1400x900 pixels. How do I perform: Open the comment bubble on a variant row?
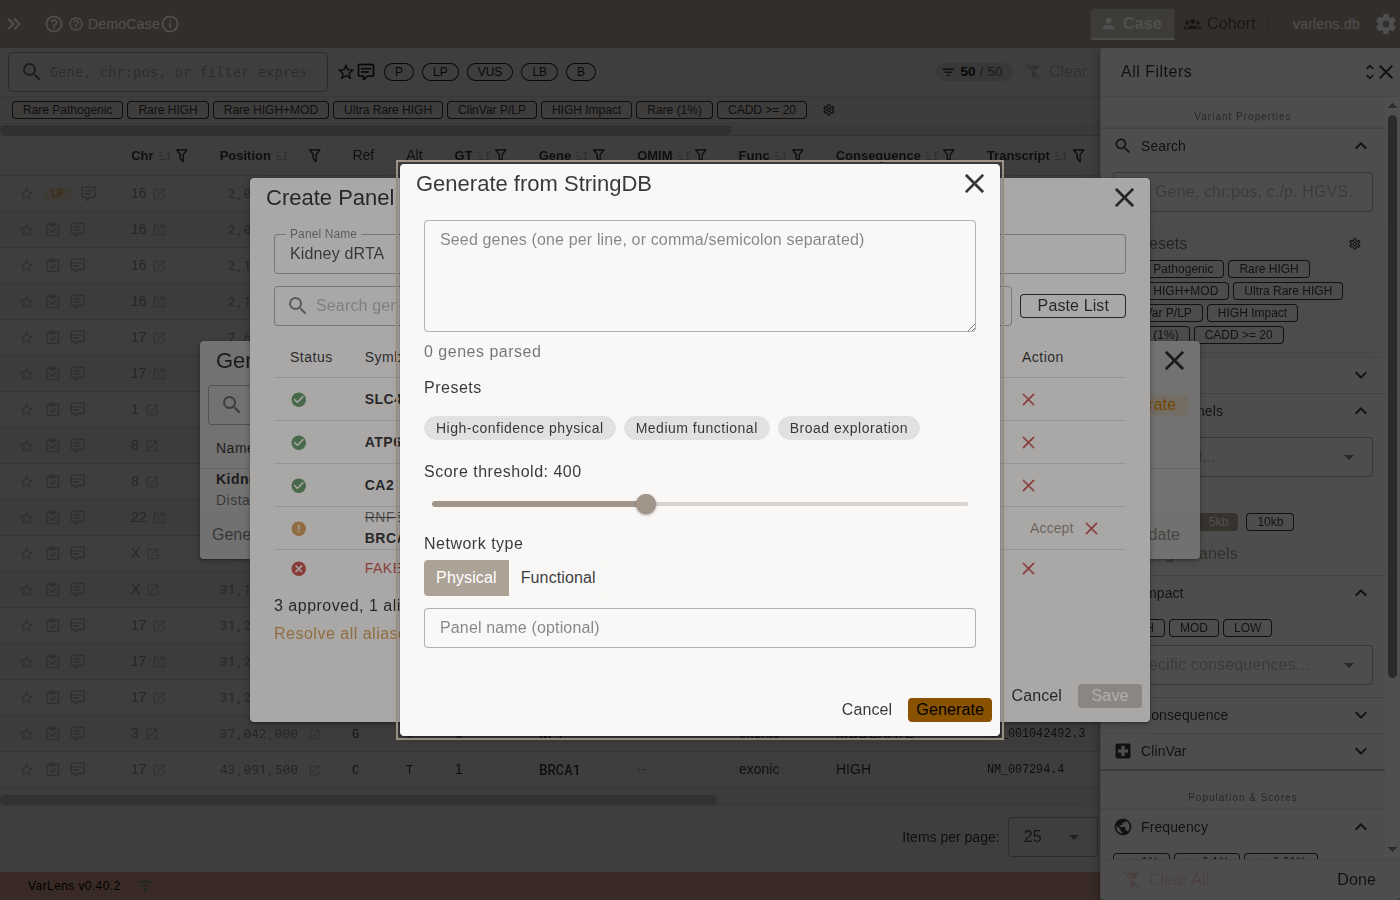click(x=88, y=193)
